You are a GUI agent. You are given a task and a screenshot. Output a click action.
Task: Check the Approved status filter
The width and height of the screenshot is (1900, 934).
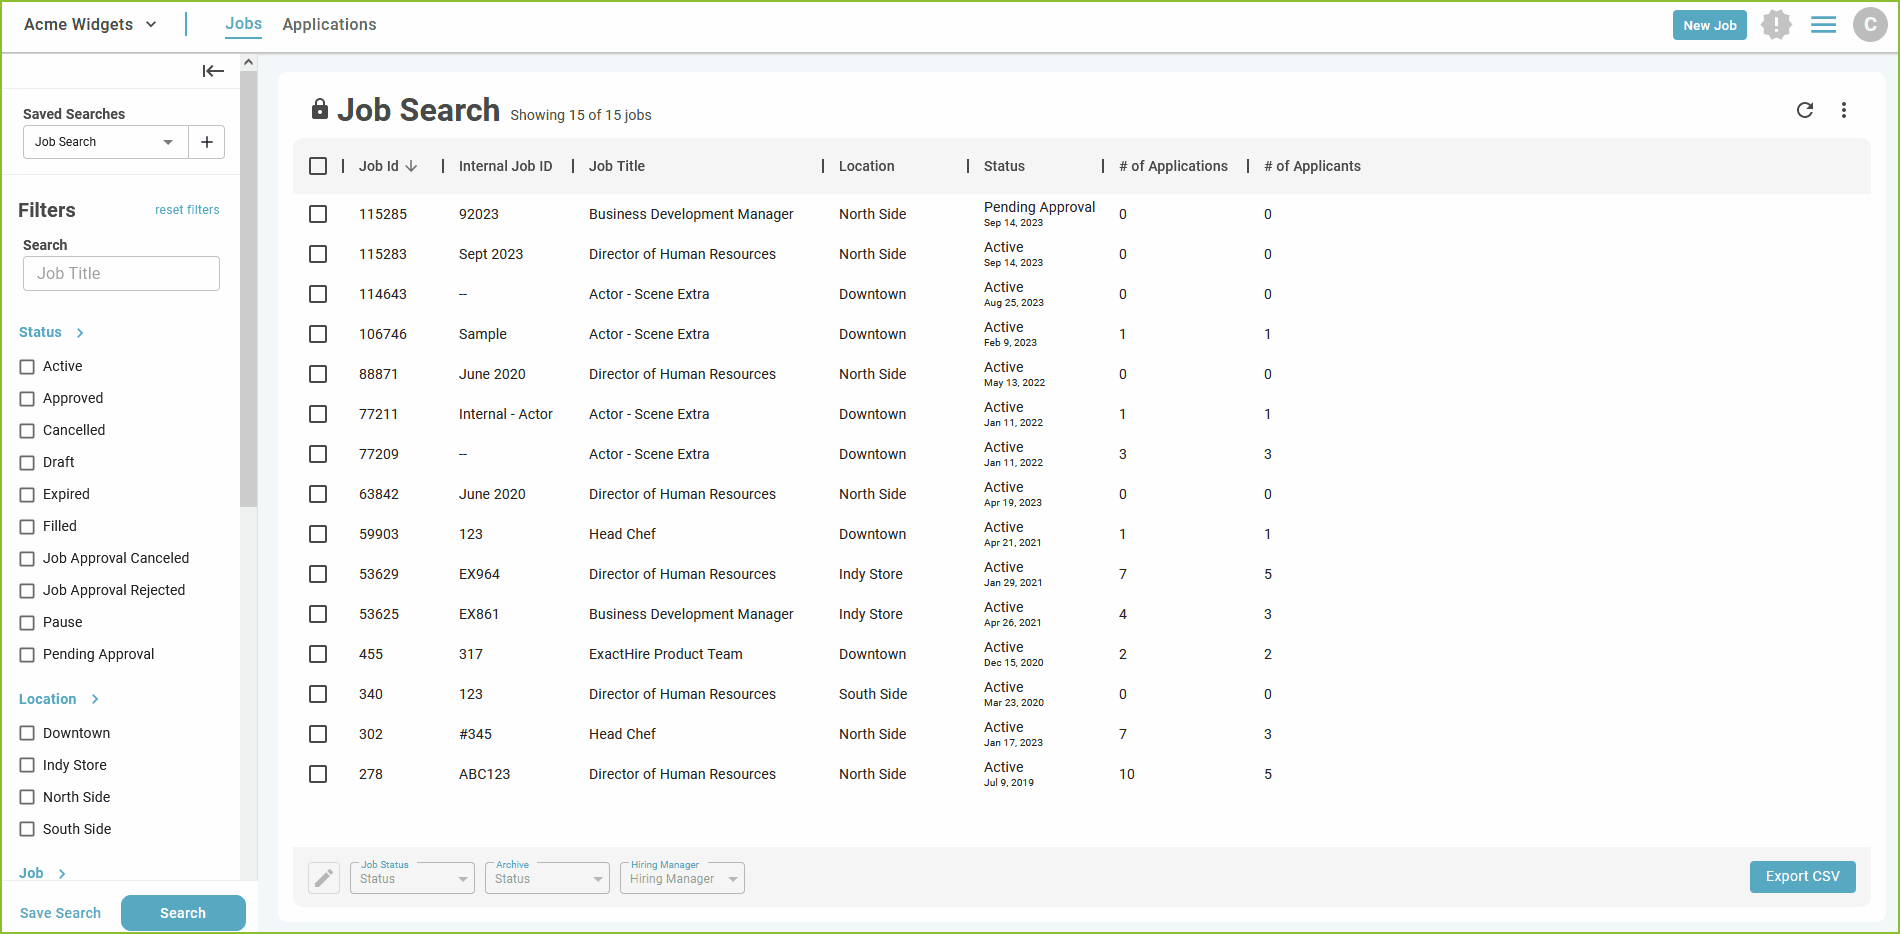coord(27,399)
